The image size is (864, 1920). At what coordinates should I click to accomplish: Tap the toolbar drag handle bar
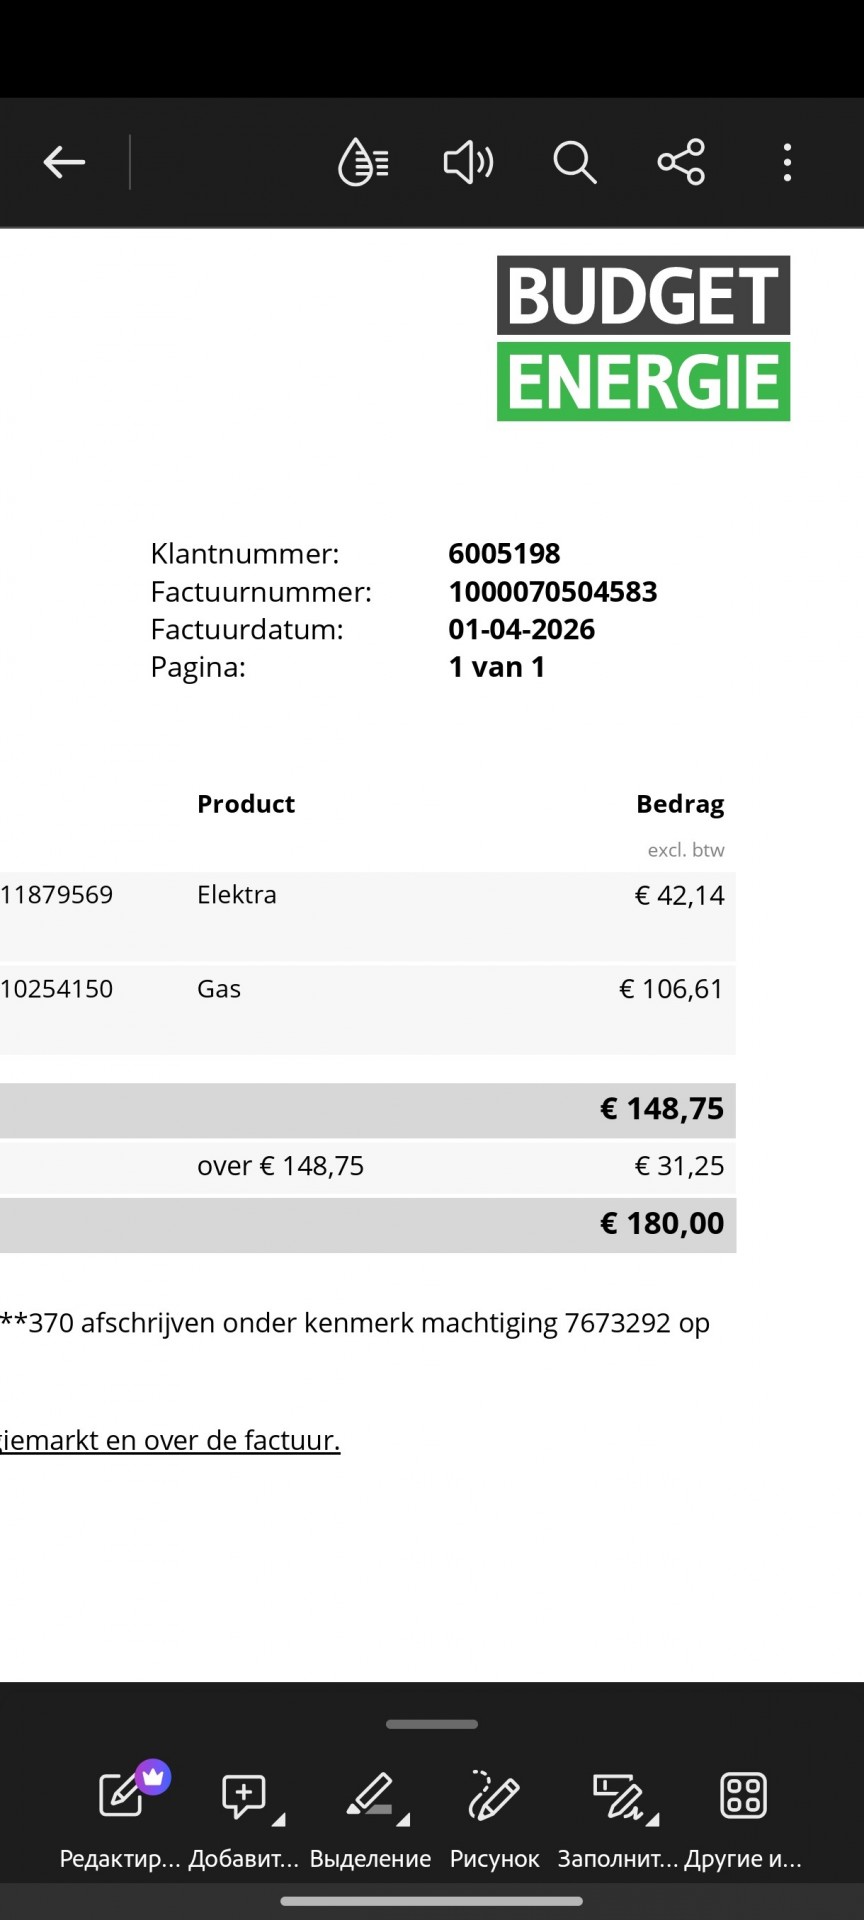(x=432, y=1724)
